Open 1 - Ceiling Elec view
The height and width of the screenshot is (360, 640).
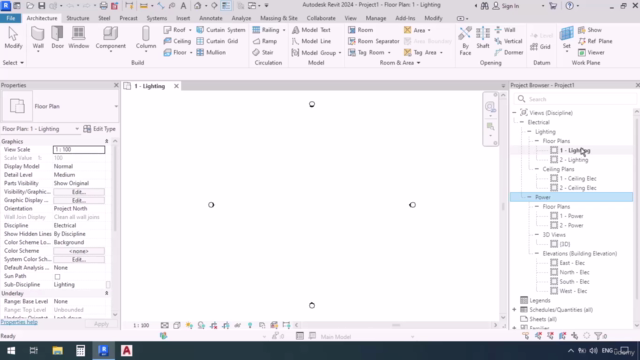(x=578, y=179)
